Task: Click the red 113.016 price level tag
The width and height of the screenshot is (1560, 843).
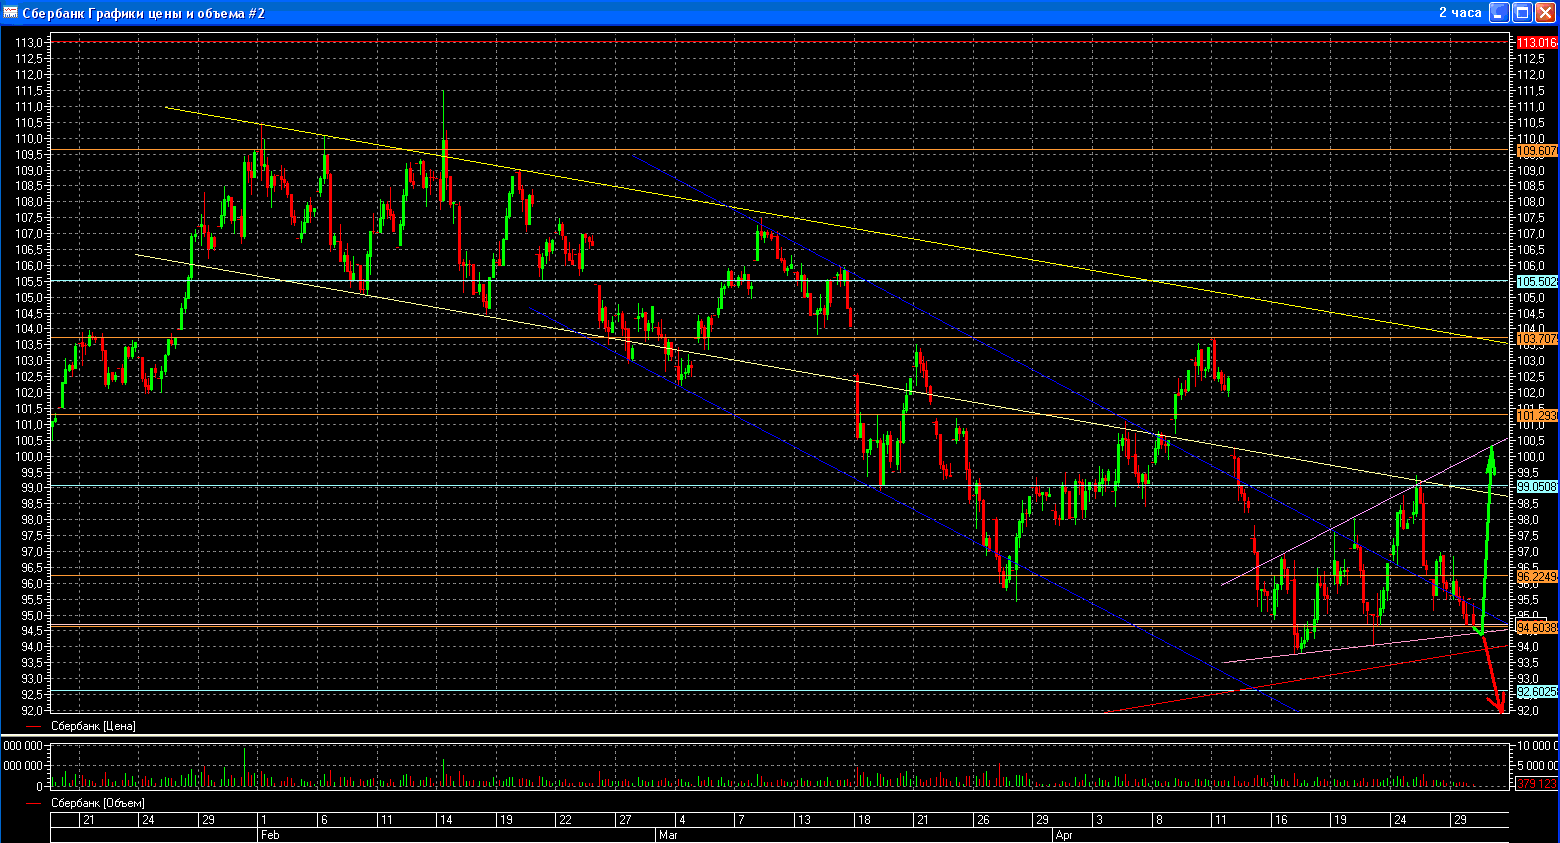Action: [x=1536, y=43]
